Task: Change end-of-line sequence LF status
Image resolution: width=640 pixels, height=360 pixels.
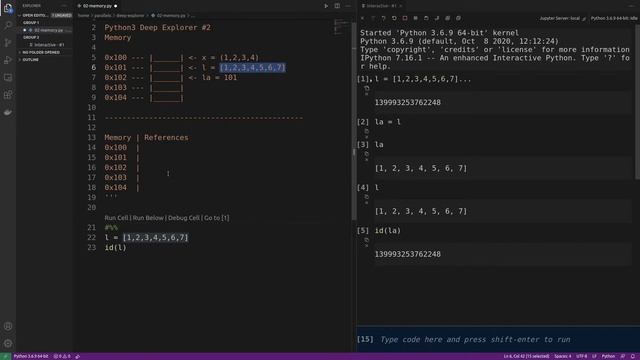Action: (x=594, y=356)
